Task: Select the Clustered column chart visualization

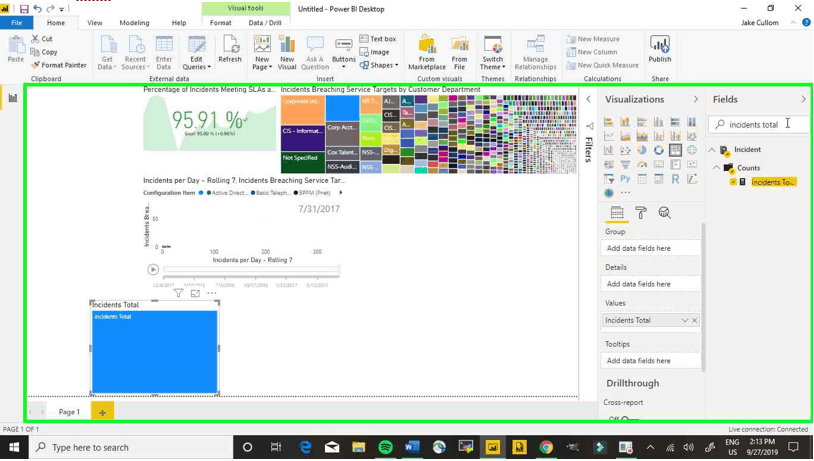Action: 658,122
